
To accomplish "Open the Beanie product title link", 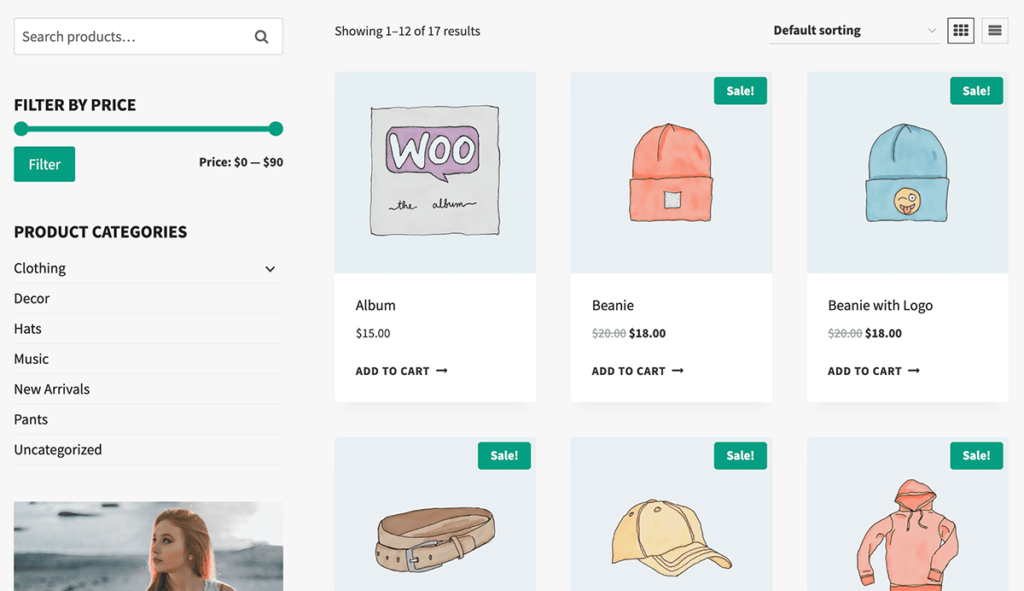I will pyautogui.click(x=613, y=306).
